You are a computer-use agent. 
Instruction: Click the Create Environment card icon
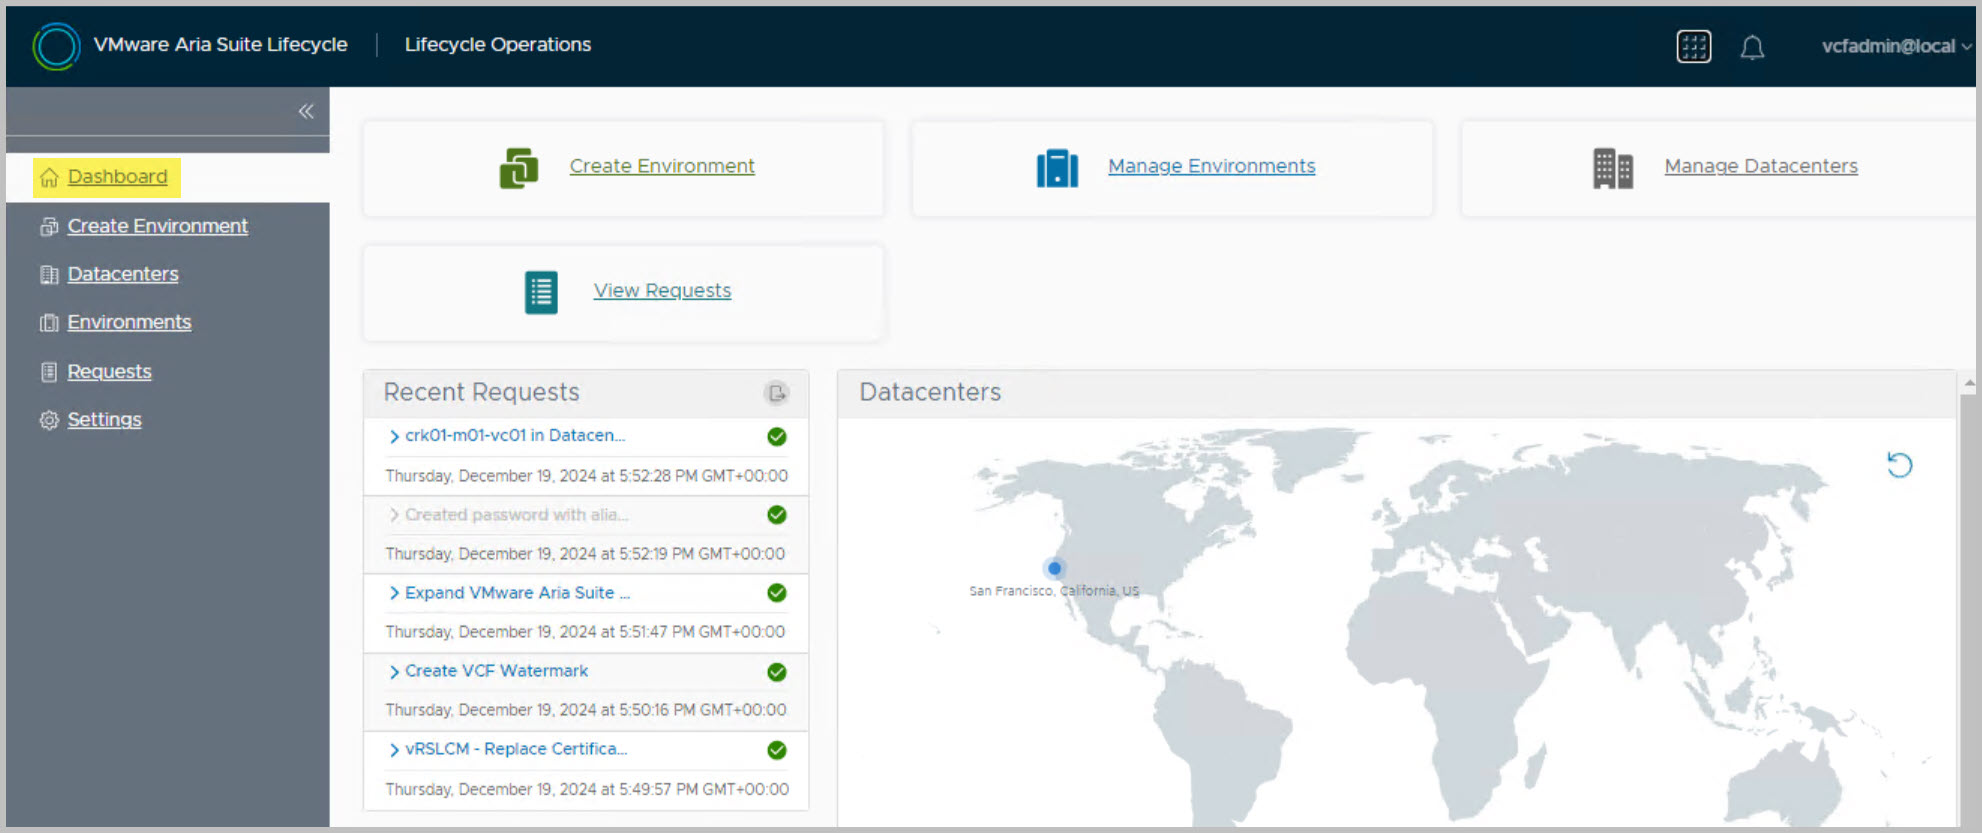coord(518,168)
